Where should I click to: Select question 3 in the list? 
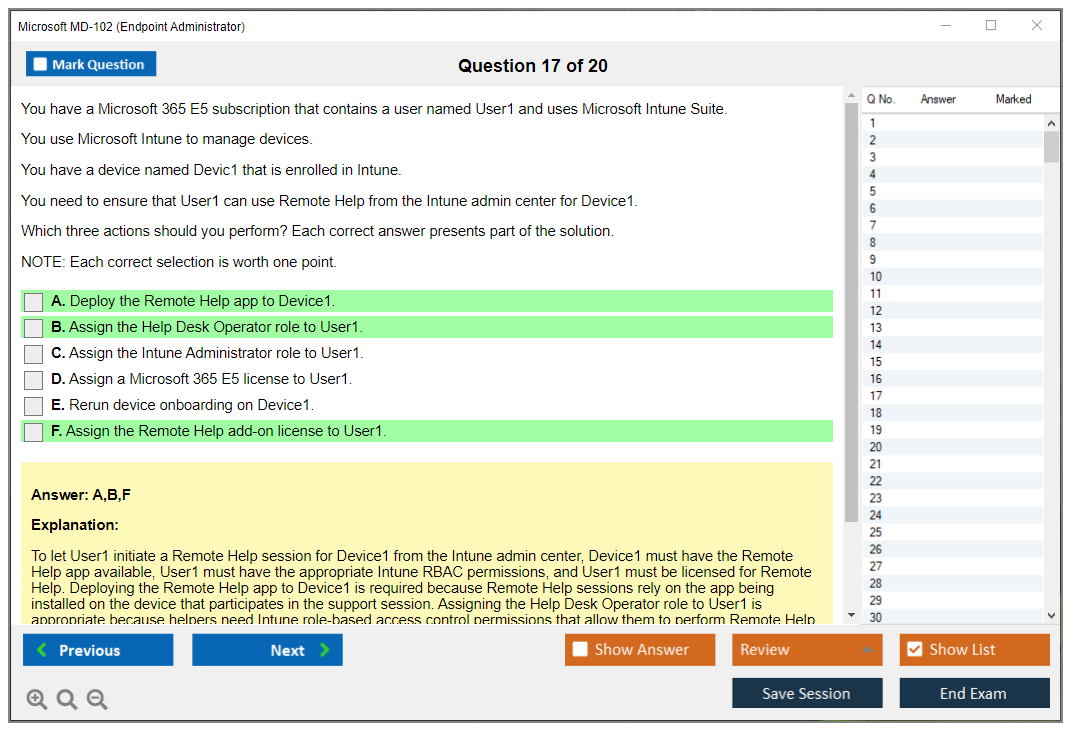[x=953, y=158]
